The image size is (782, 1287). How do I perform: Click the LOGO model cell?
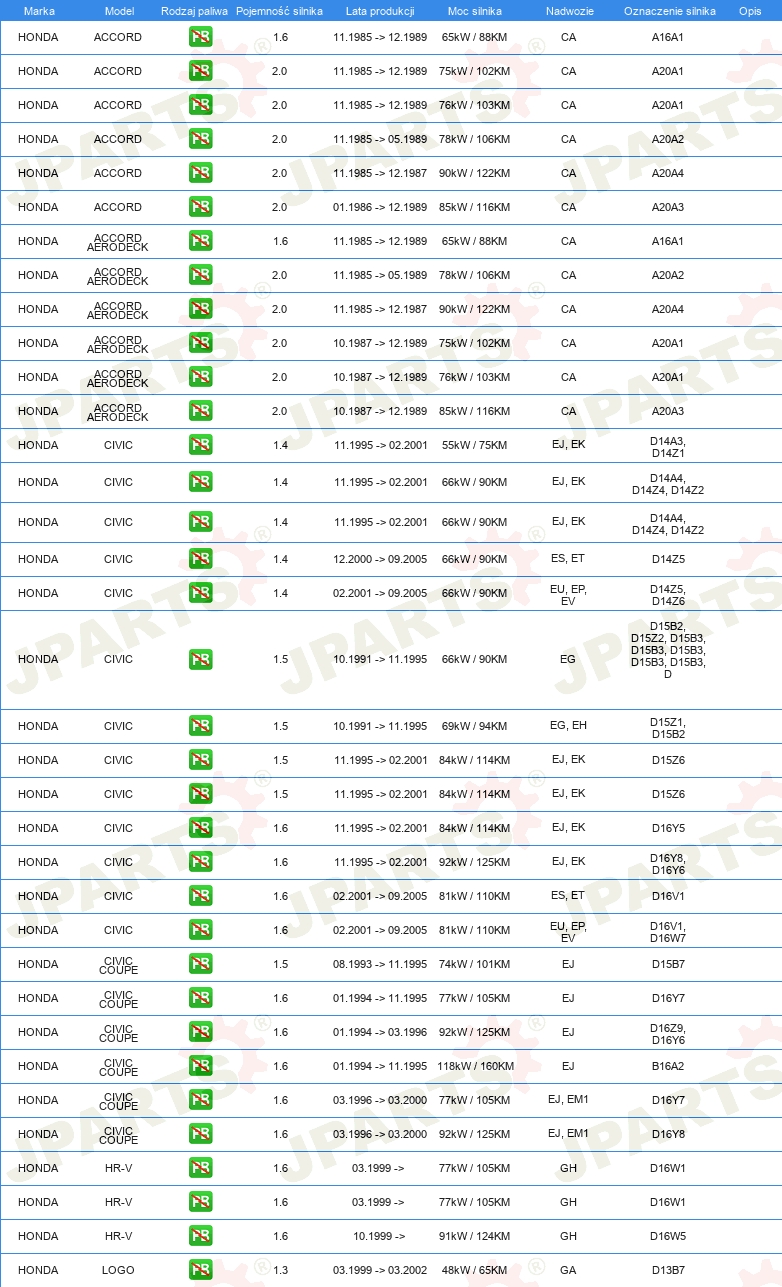(118, 1270)
